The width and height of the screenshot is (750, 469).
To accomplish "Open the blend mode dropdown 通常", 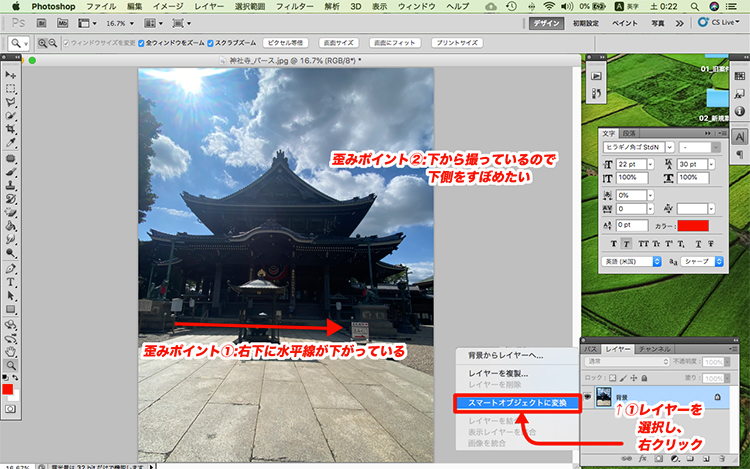I will pyautogui.click(x=626, y=361).
